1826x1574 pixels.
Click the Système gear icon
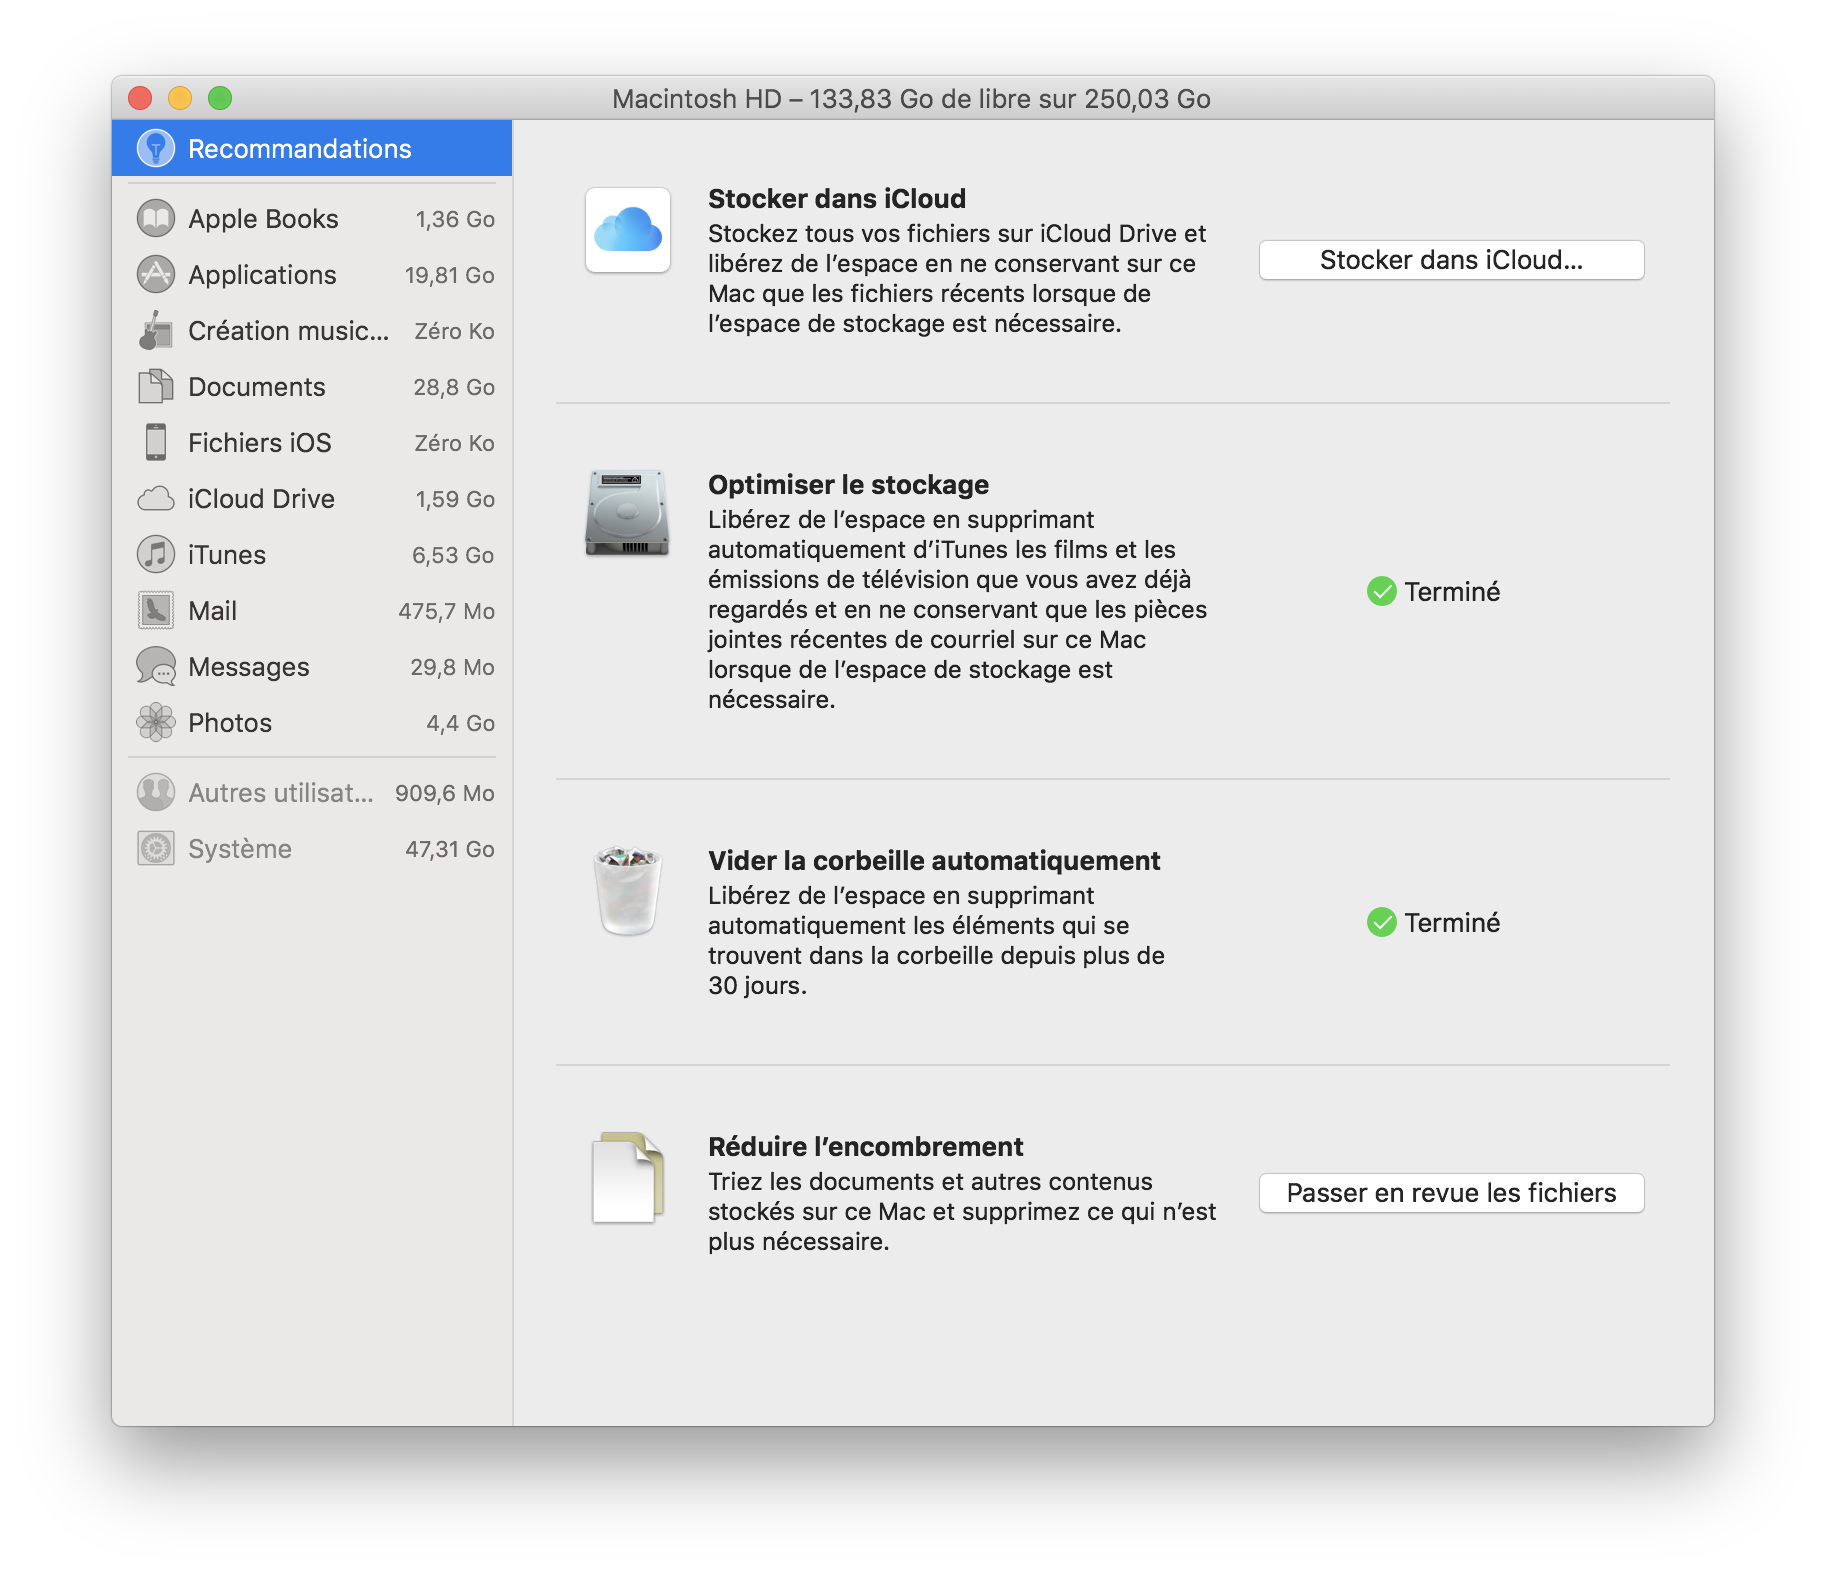coord(156,849)
